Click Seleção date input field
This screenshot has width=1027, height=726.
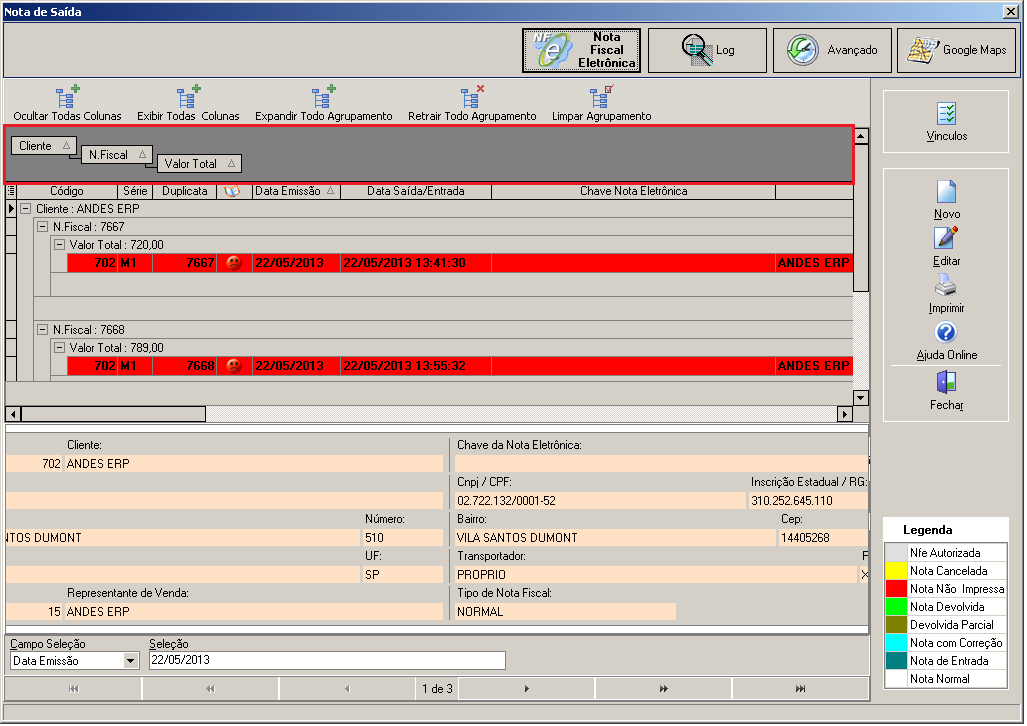pyautogui.click(x=327, y=660)
